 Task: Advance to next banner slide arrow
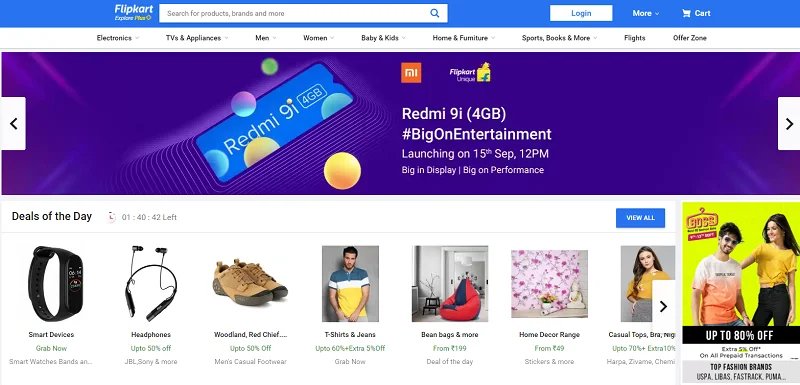coord(789,123)
